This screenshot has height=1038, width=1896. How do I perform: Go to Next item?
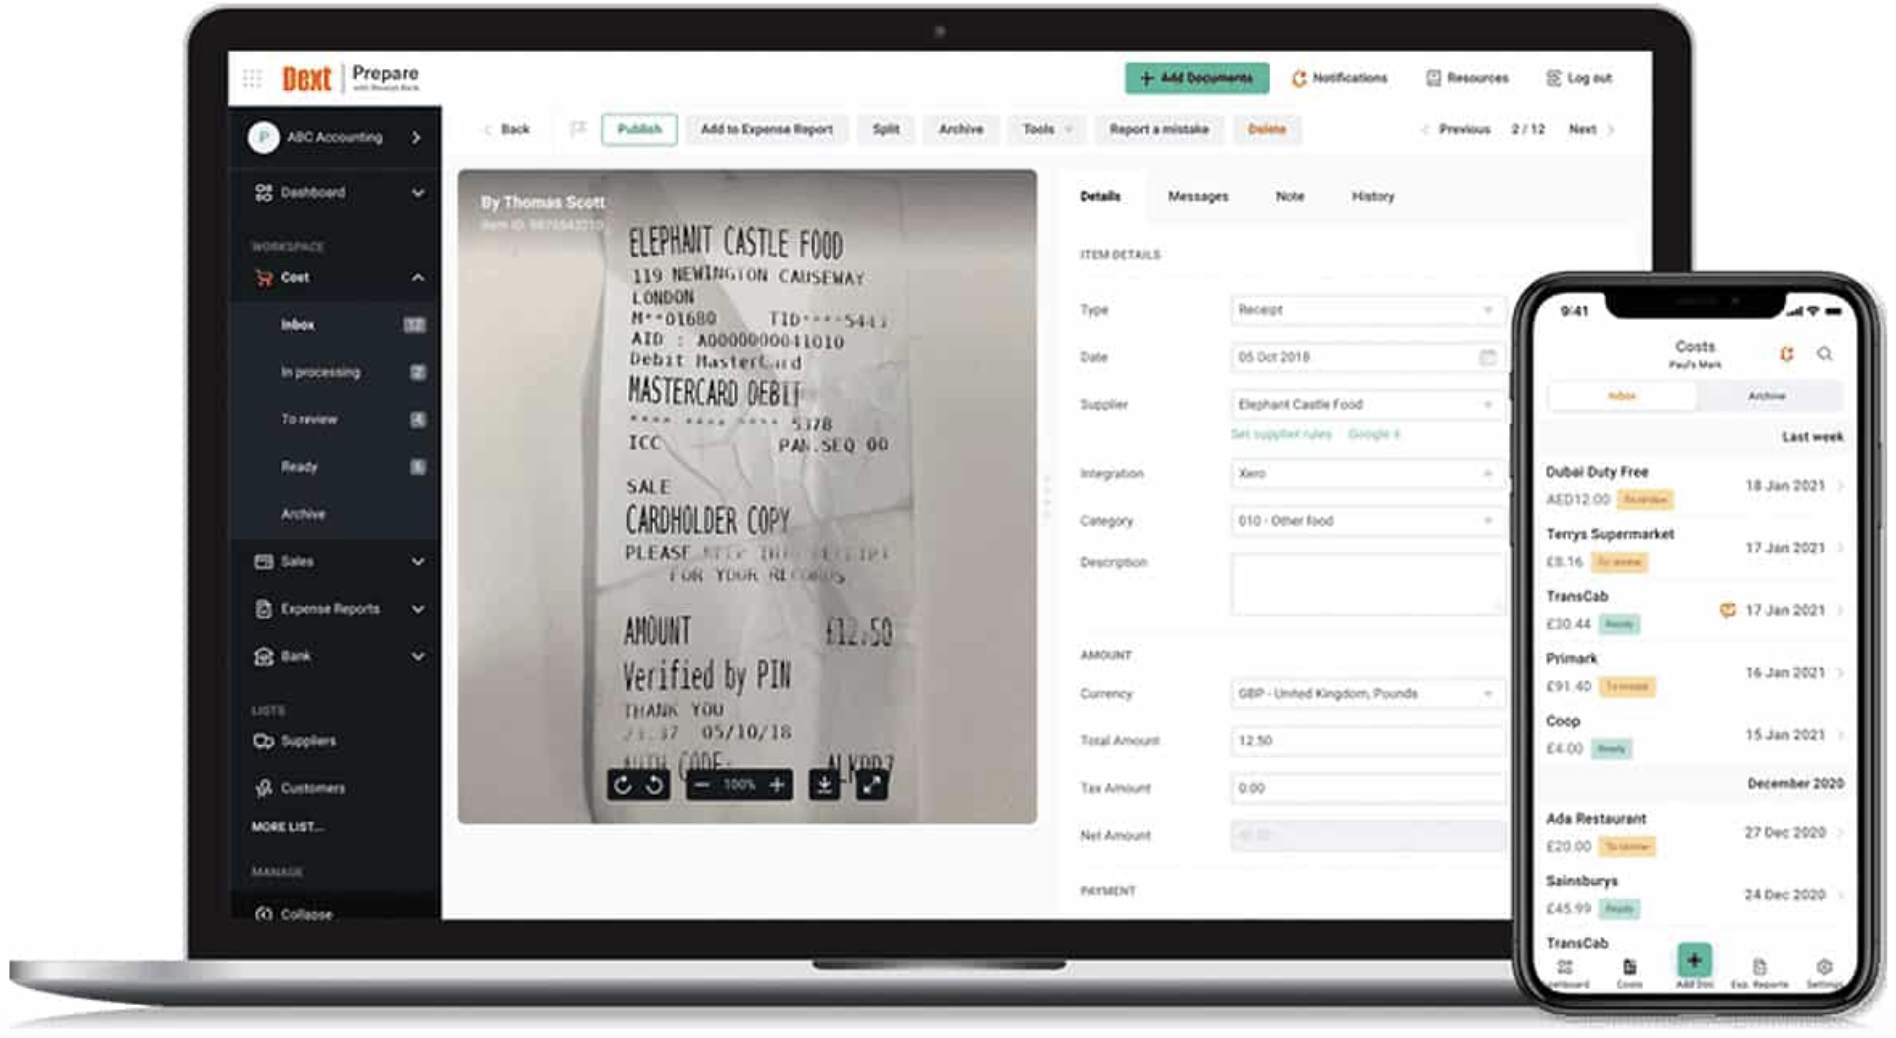[x=1592, y=129]
